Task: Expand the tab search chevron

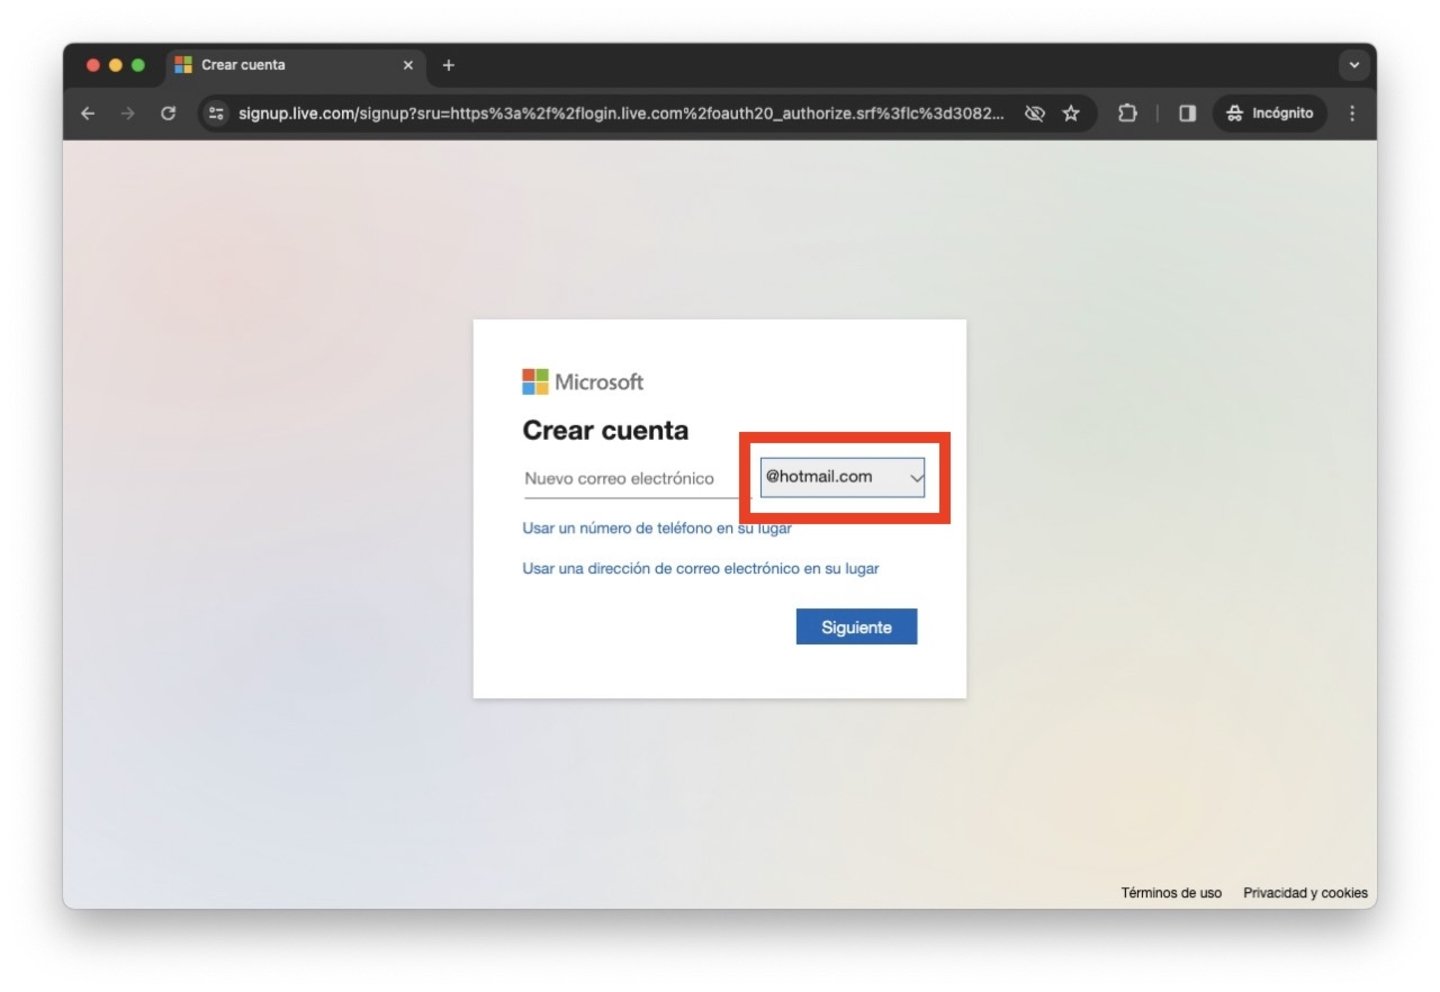Action: click(x=1354, y=65)
